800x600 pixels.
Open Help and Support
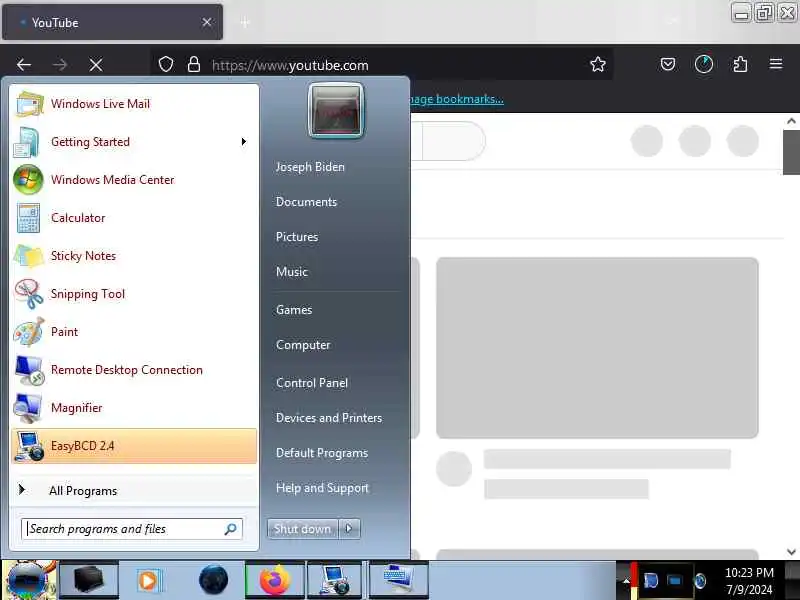pos(322,488)
